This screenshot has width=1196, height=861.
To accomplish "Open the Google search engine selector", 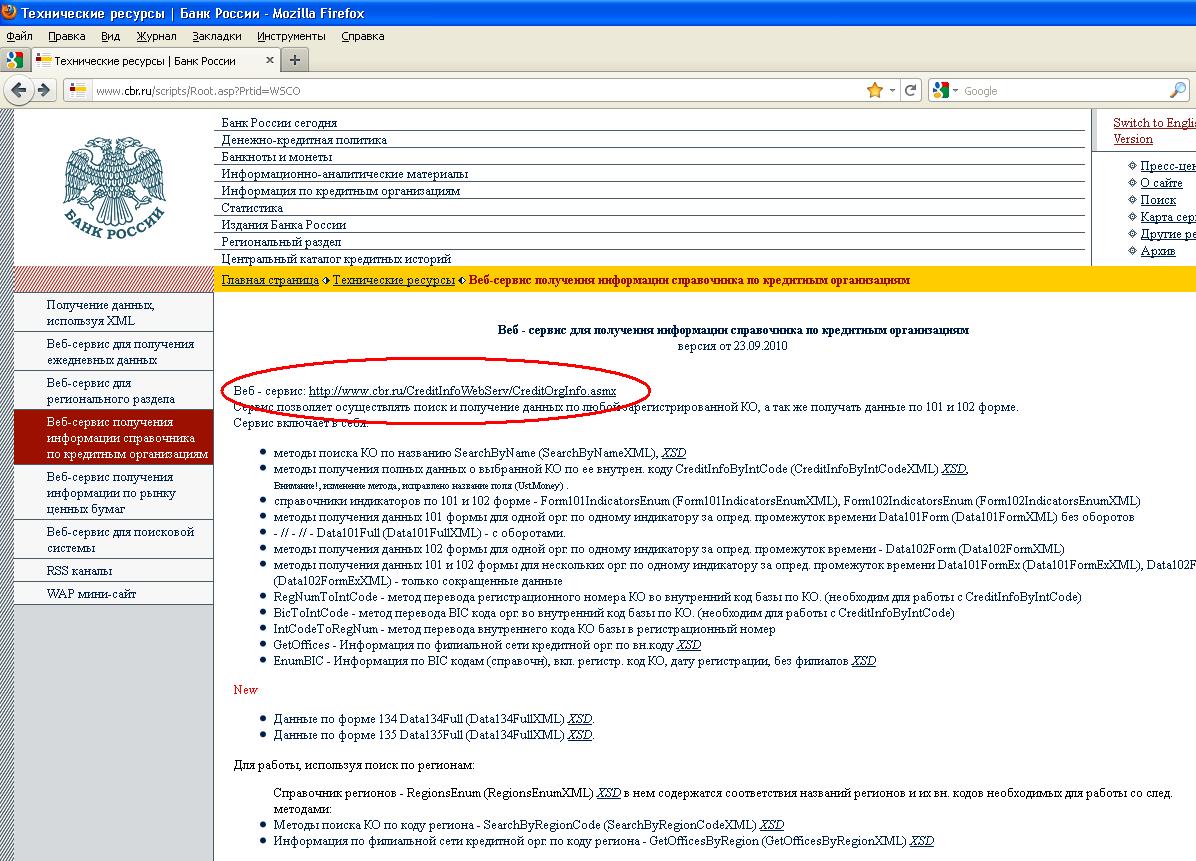I will tap(945, 90).
